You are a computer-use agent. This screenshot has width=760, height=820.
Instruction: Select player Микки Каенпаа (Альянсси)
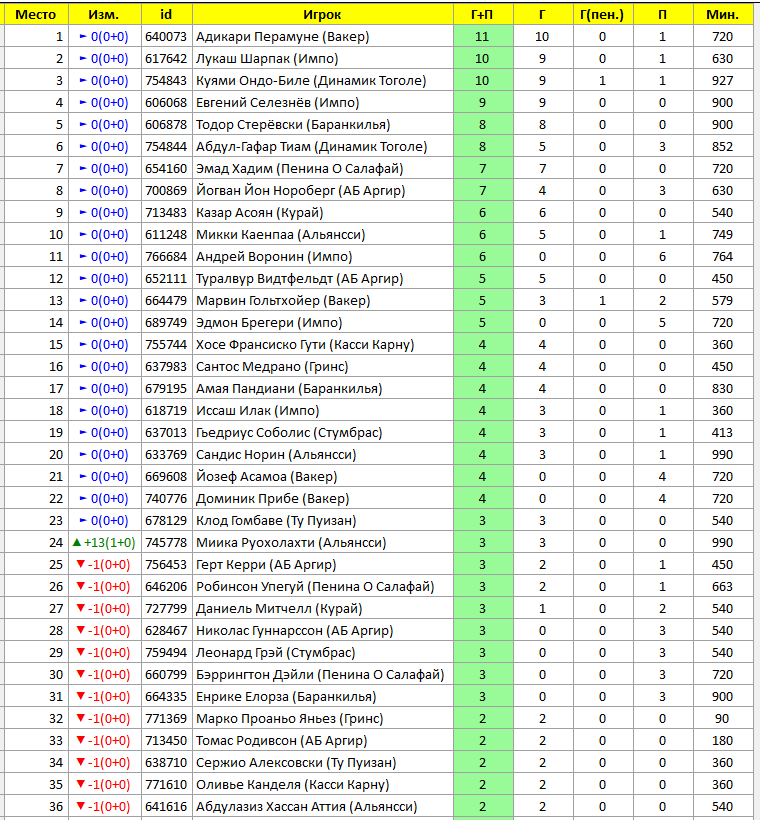pyautogui.click(x=280, y=234)
